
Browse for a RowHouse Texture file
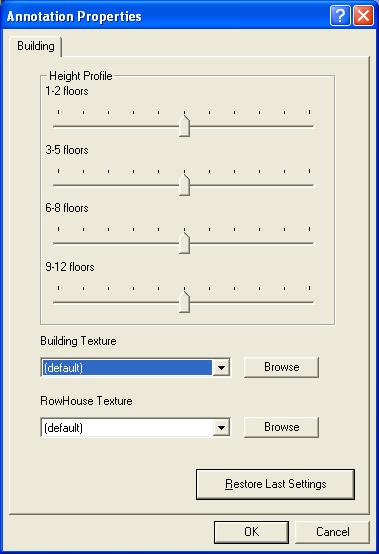(x=282, y=427)
